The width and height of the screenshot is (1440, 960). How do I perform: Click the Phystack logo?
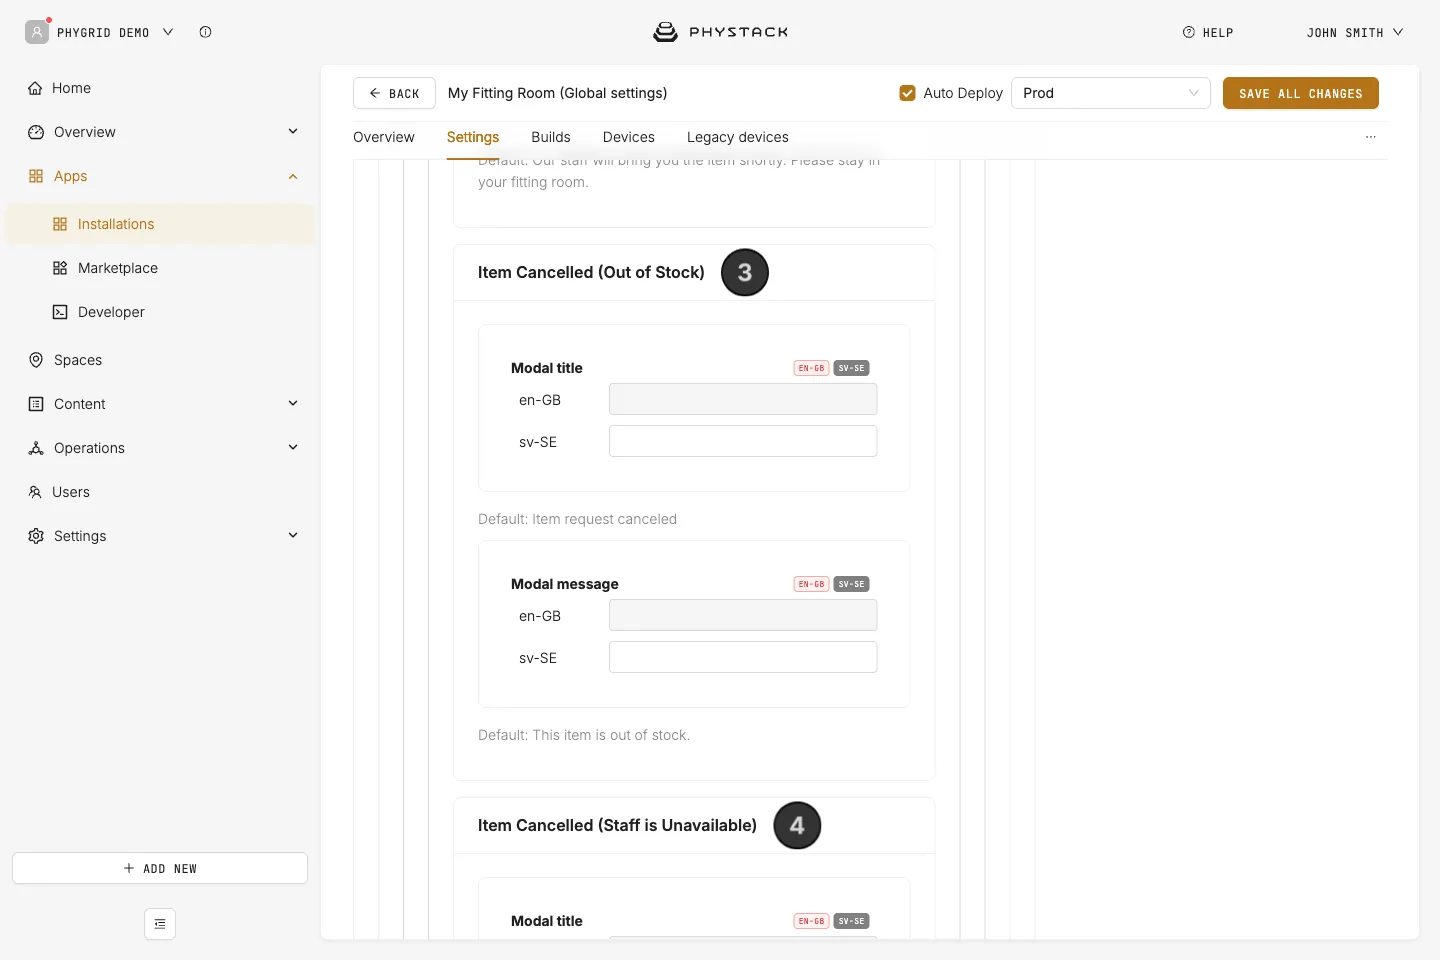pyautogui.click(x=720, y=32)
